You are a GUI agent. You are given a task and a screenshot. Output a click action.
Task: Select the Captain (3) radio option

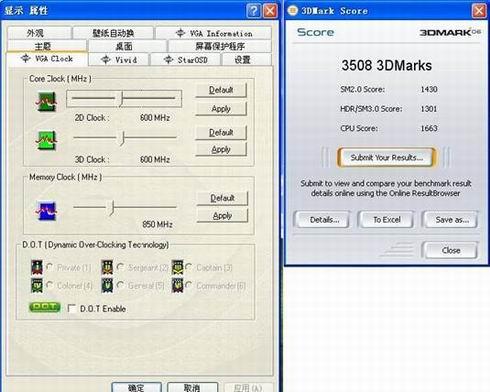(189, 267)
